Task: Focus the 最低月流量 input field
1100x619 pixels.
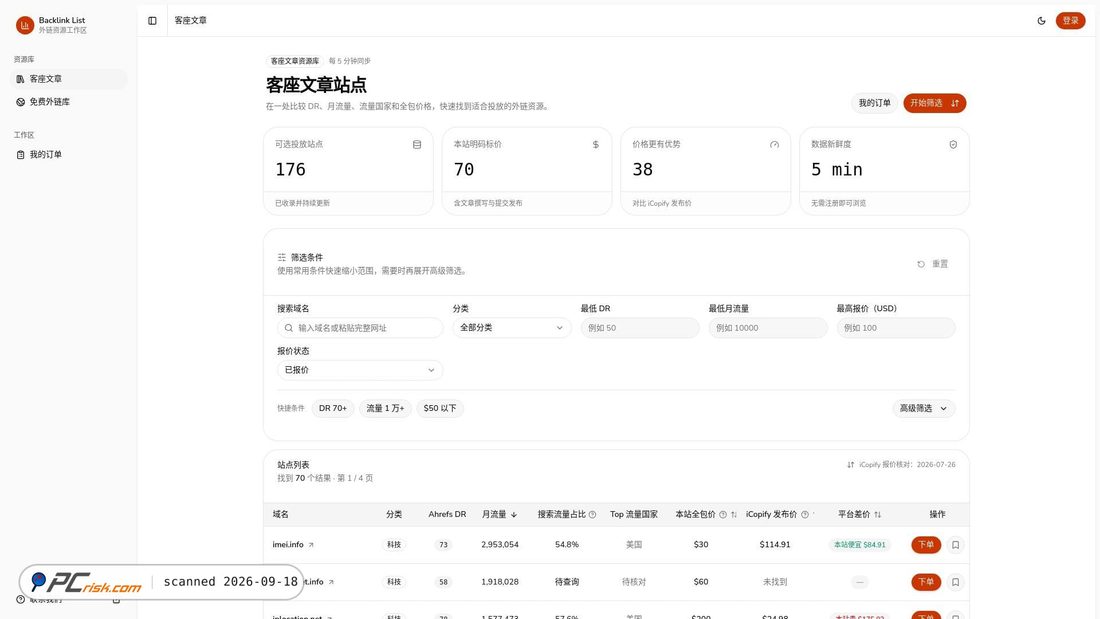Action: (x=767, y=328)
